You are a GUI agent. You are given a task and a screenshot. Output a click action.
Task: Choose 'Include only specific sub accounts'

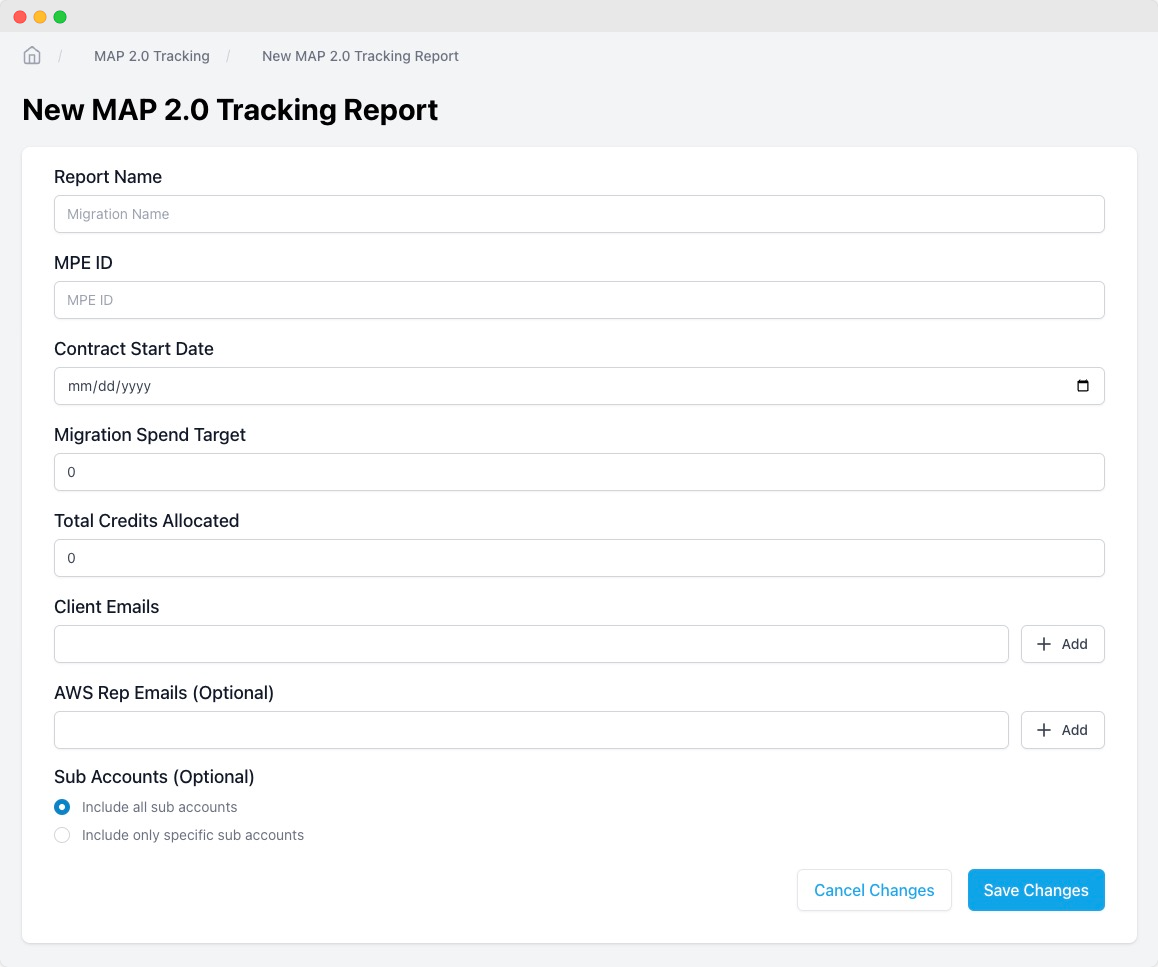62,835
